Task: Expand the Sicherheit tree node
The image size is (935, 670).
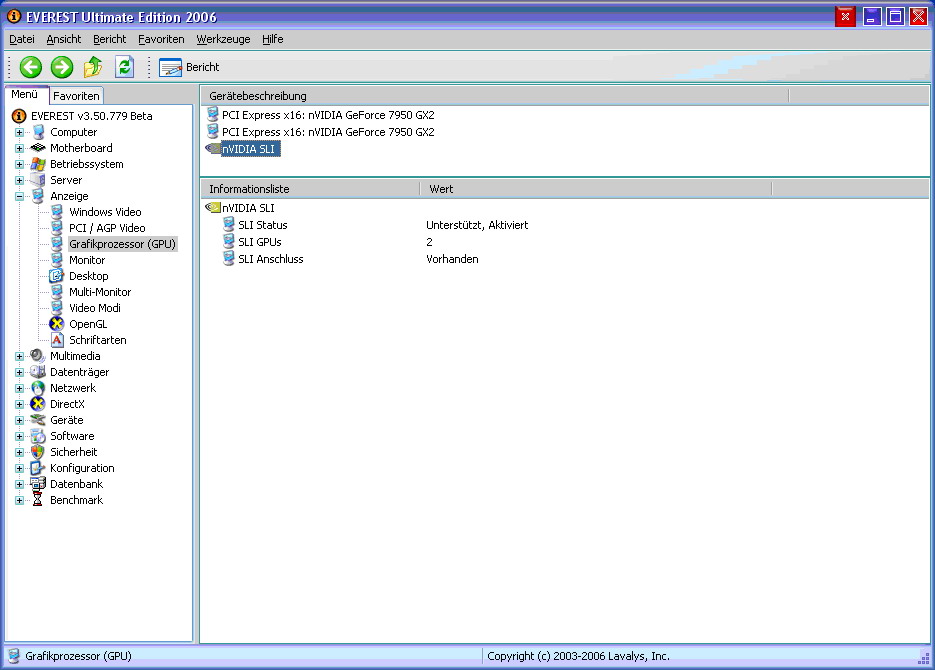Action: pyautogui.click(x=20, y=452)
